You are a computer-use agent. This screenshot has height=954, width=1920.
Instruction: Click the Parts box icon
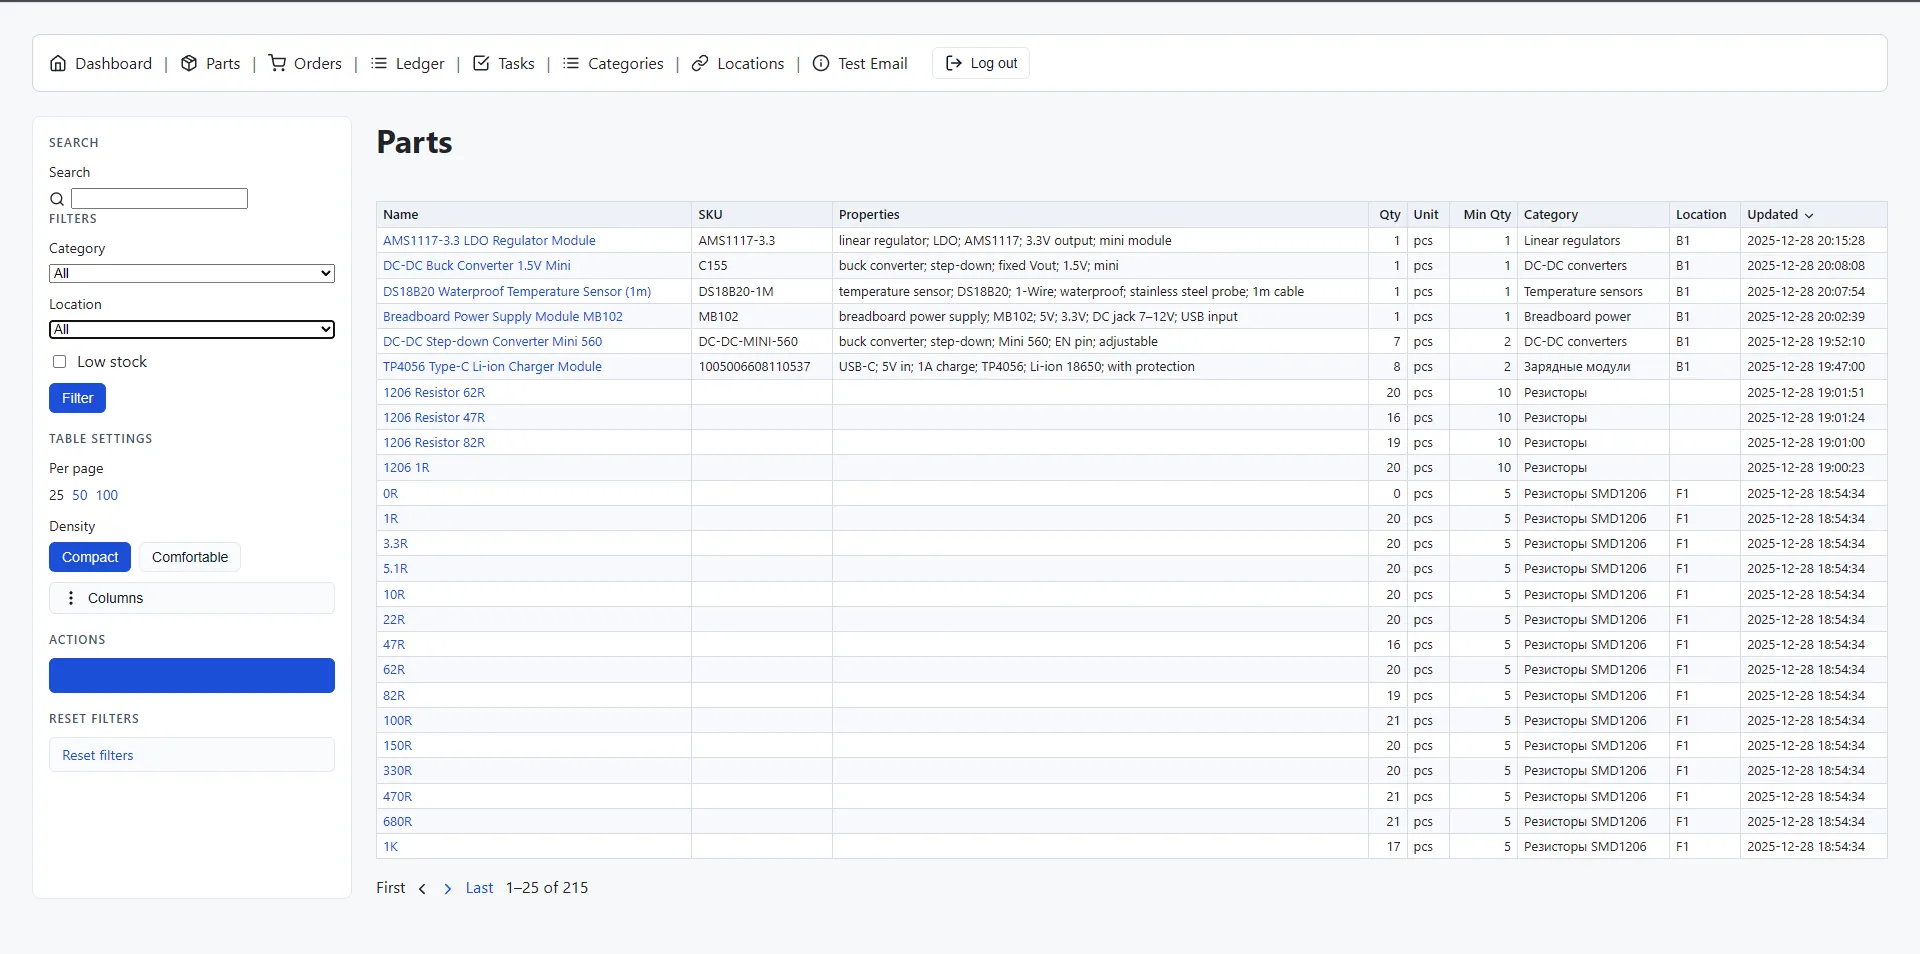189,63
